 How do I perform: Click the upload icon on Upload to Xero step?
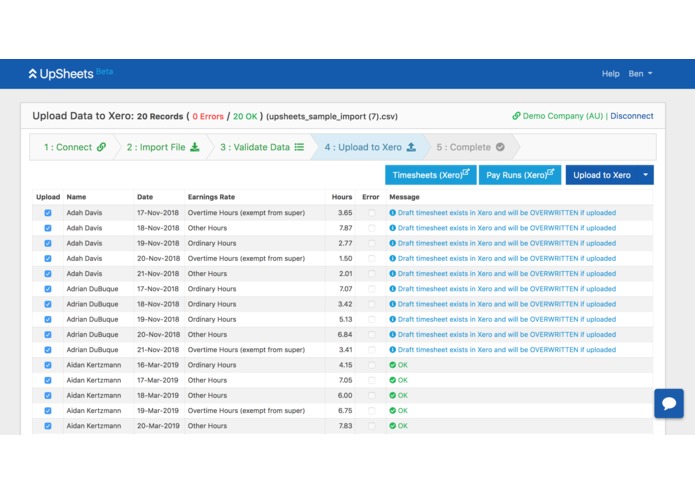411,147
